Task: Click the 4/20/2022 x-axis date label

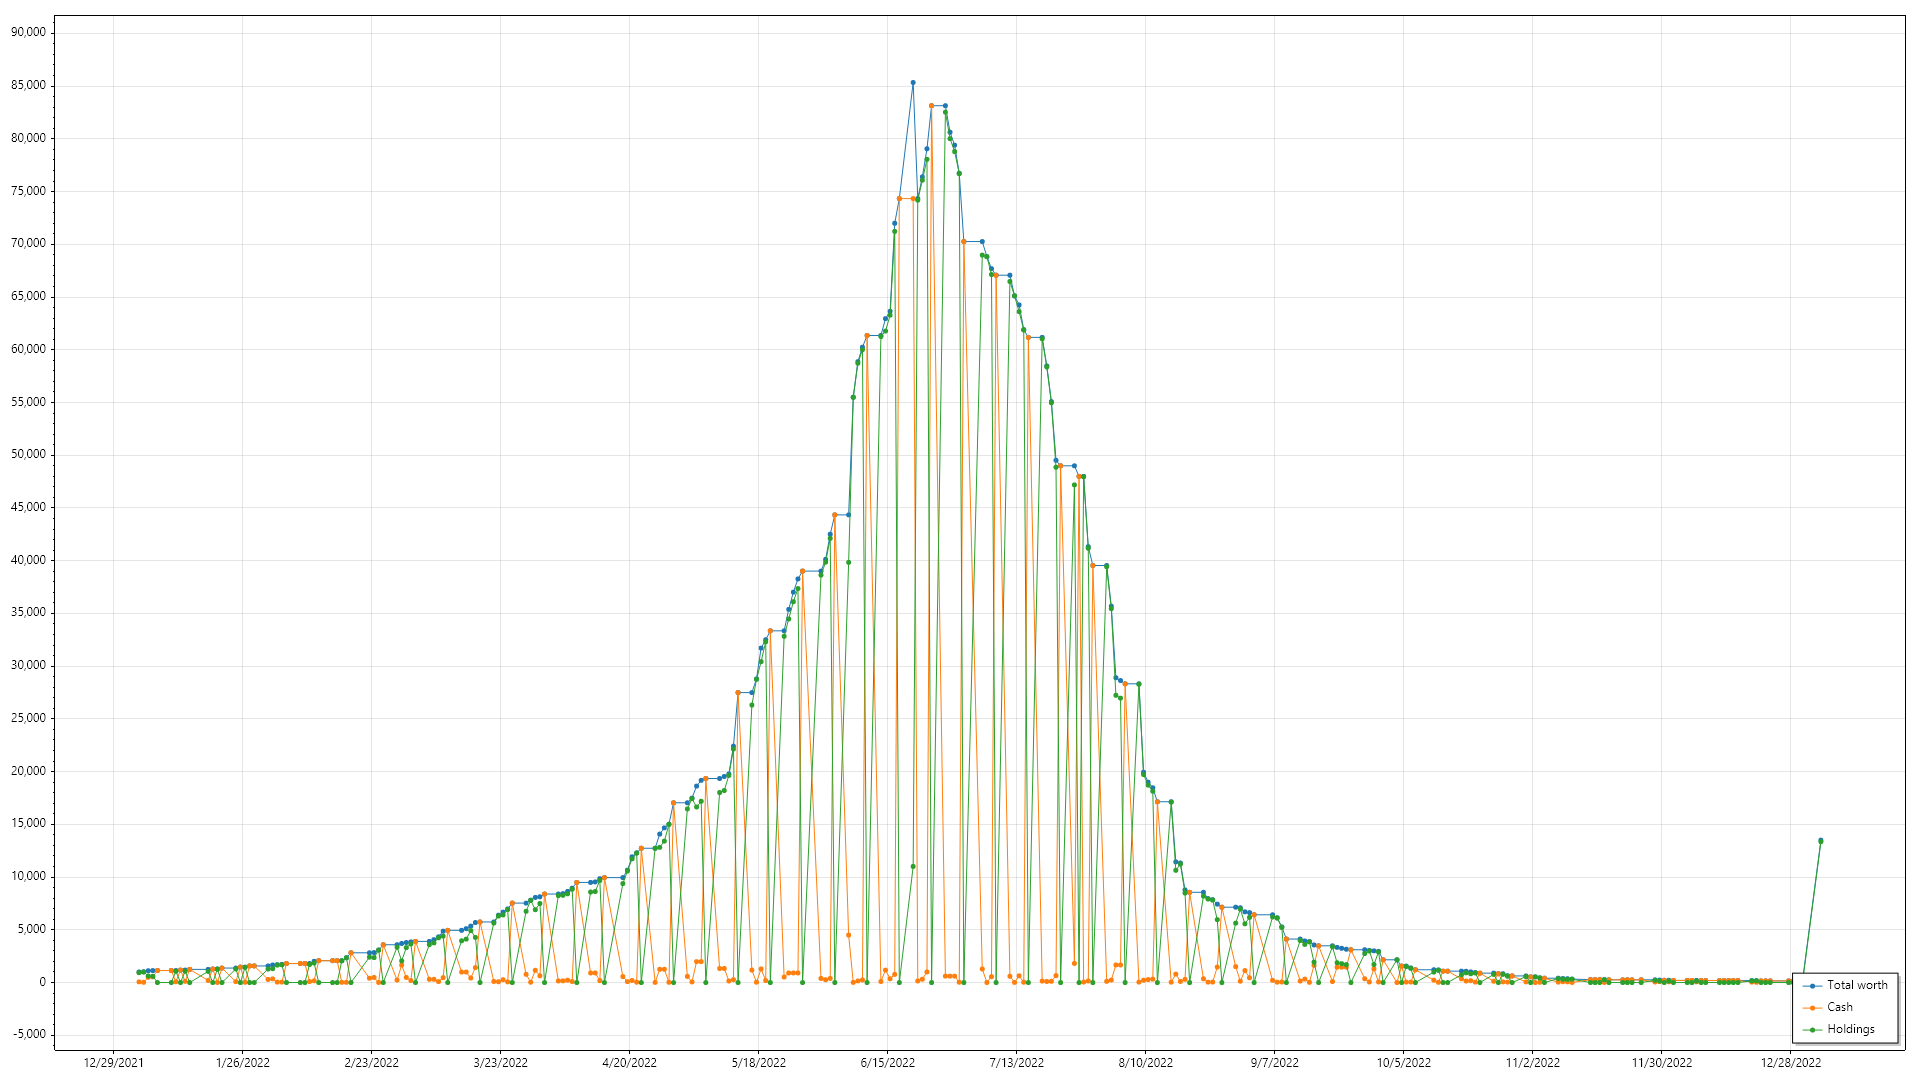Action: pos(629,1063)
